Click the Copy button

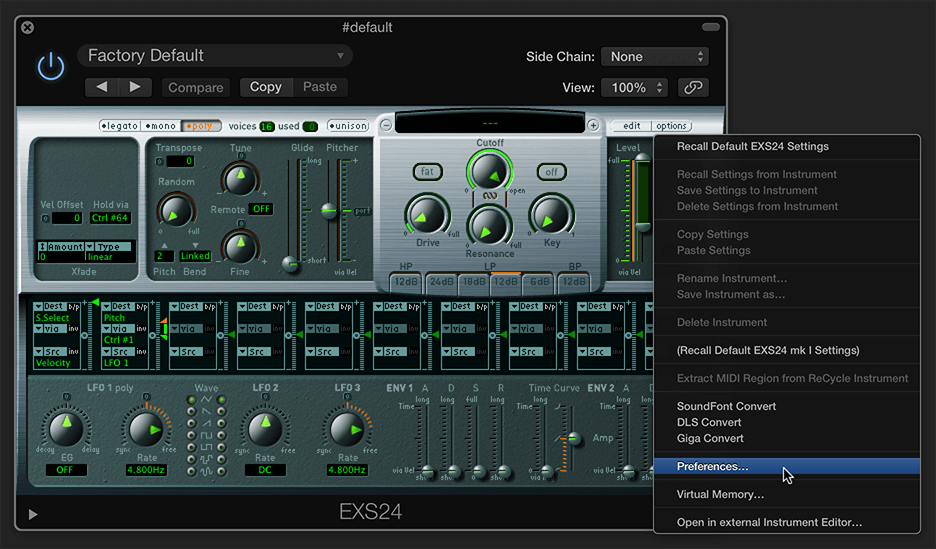[x=266, y=87]
